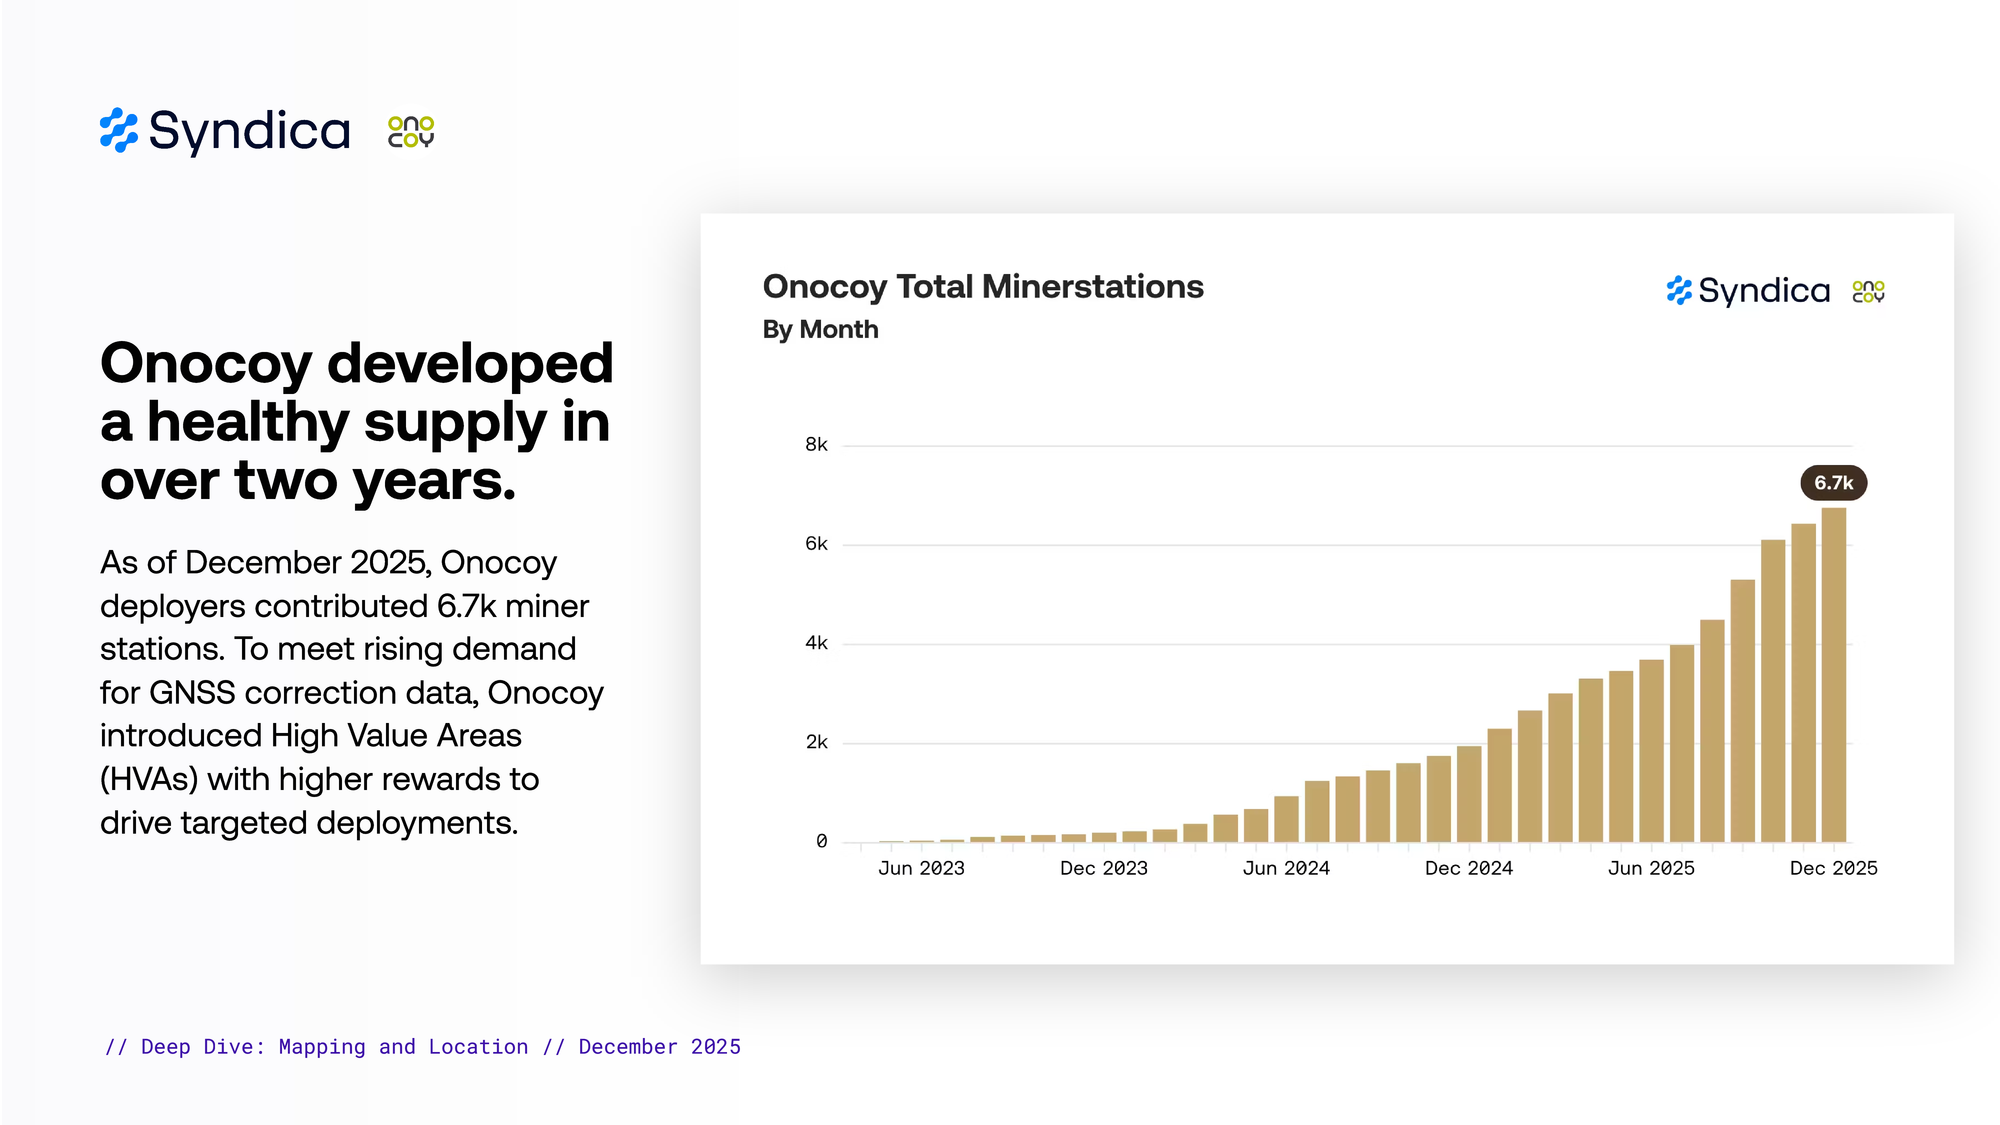Click the Jun 2024 axis label

point(1286,868)
